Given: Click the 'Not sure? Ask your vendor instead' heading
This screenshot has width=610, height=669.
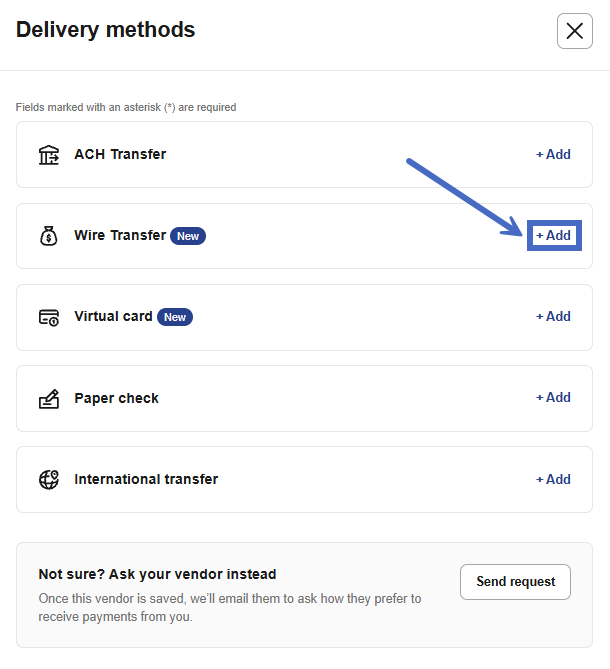Looking at the screenshot, I should [x=157, y=574].
